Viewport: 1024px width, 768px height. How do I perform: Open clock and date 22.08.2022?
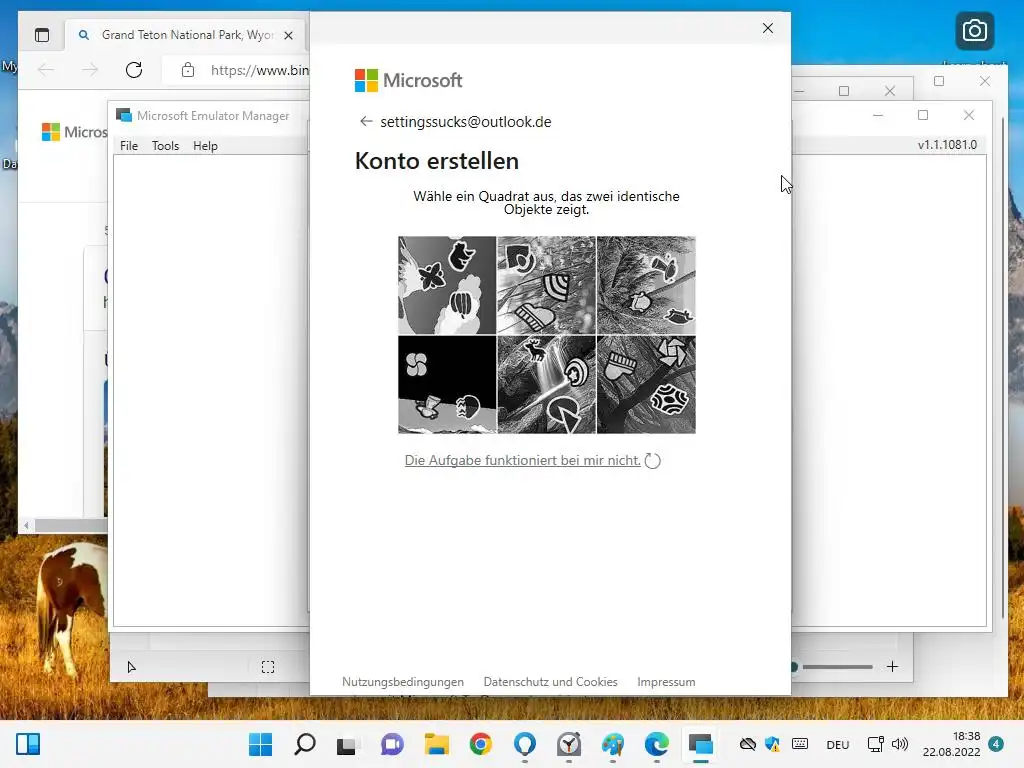[952, 744]
